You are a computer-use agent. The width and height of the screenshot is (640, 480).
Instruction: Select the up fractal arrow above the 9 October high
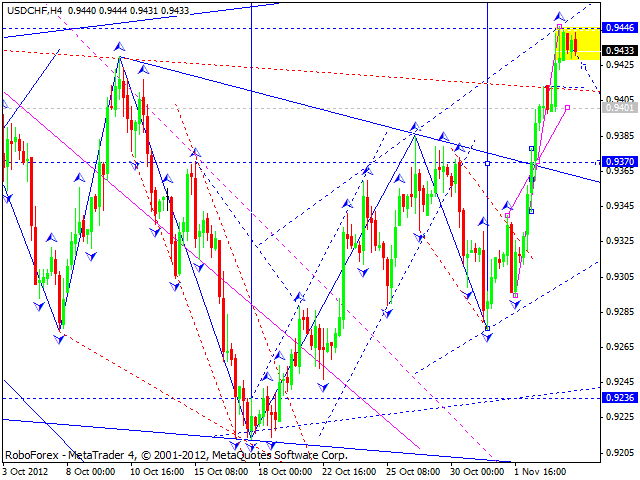click(x=119, y=46)
